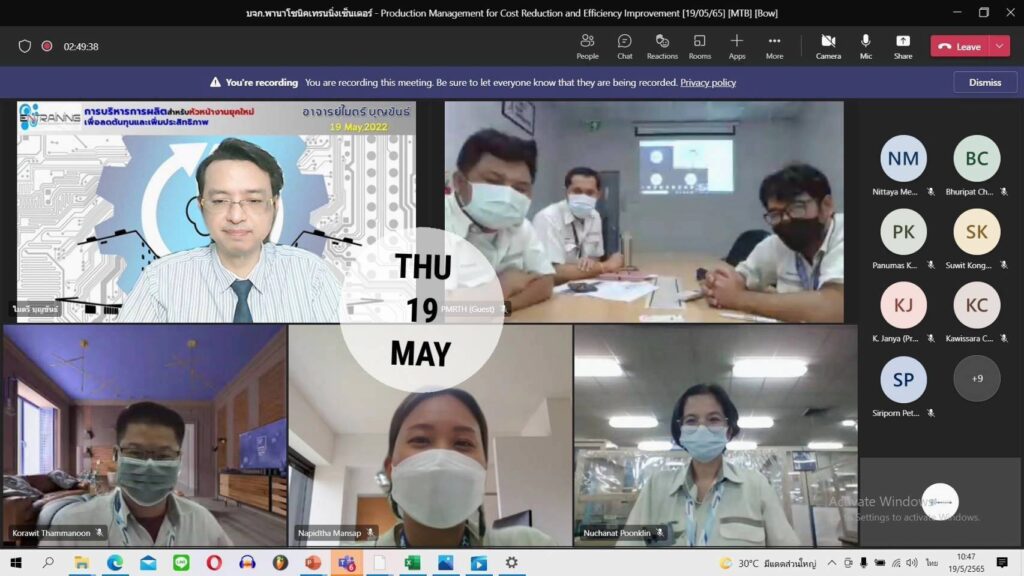The width and height of the screenshot is (1024, 576).
Task: Select Suwit SK participant avatar
Action: pyautogui.click(x=976, y=232)
